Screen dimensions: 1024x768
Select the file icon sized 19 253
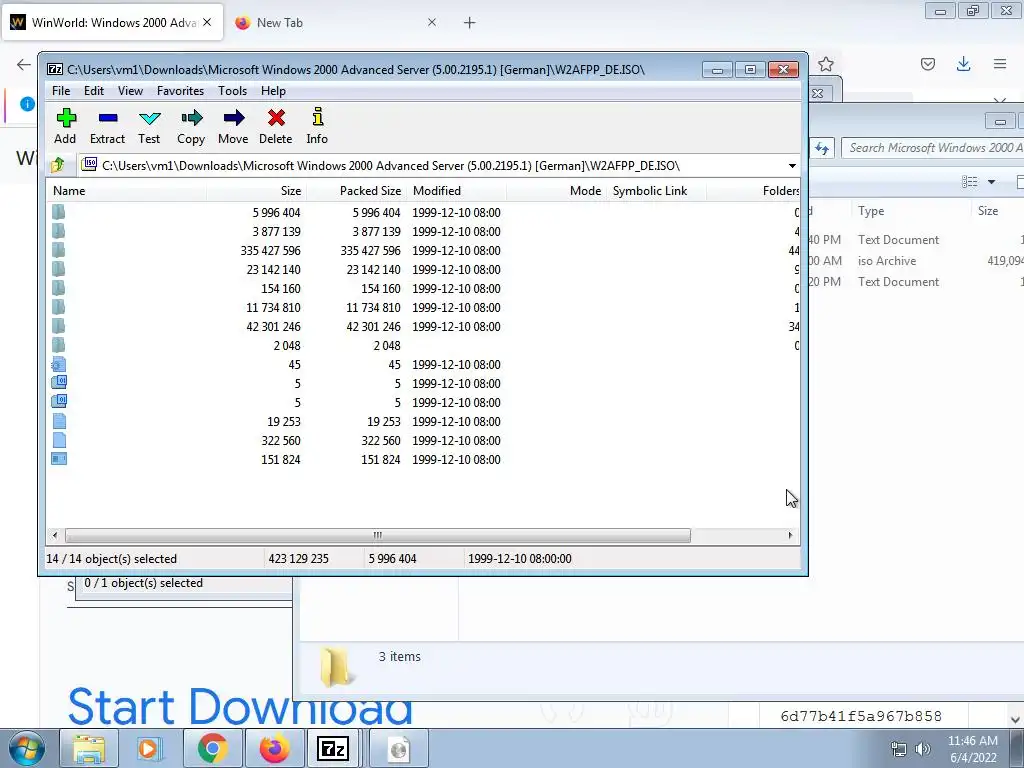click(x=59, y=421)
